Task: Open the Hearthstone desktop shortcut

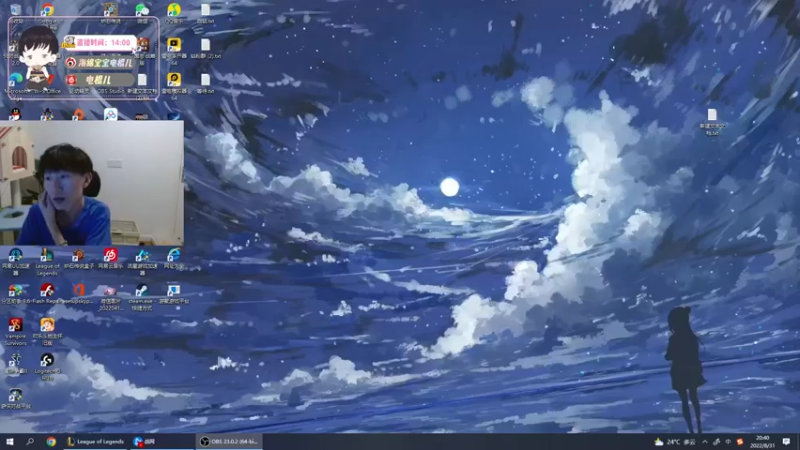Action: click(110, 13)
